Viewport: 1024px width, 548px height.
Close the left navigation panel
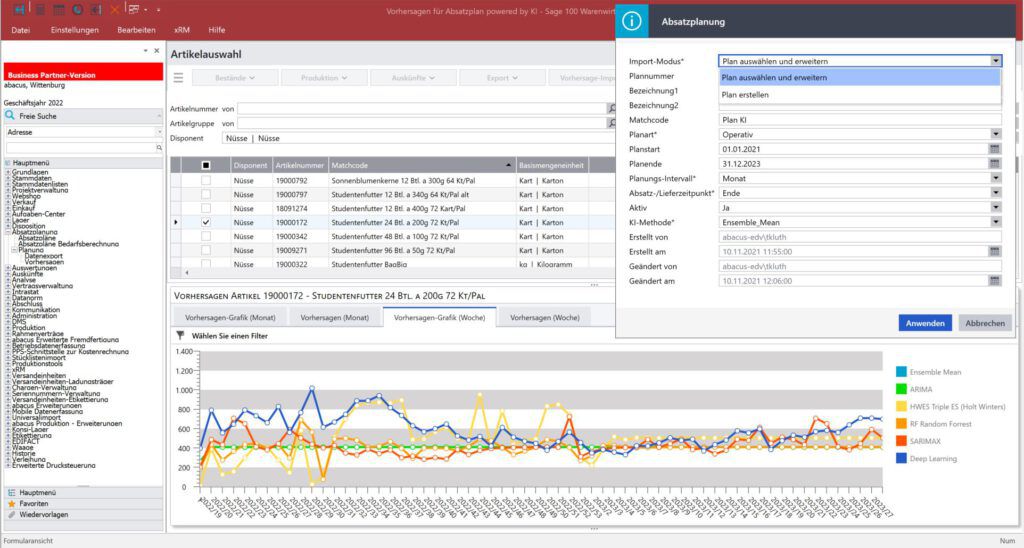156,50
